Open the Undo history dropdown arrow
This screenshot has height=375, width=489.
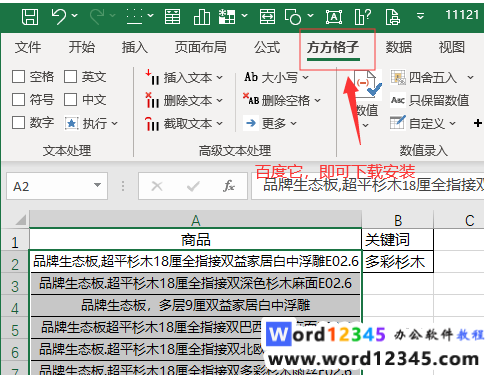coord(74,16)
